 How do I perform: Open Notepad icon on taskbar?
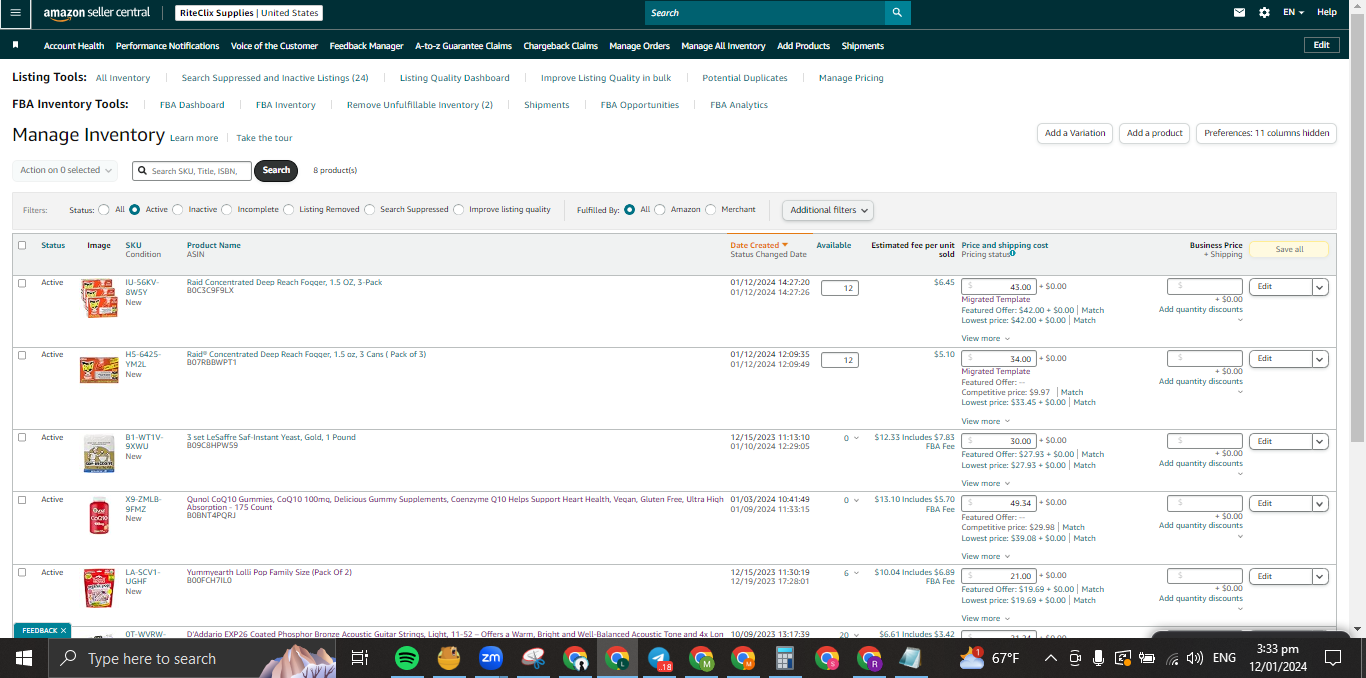coord(910,658)
